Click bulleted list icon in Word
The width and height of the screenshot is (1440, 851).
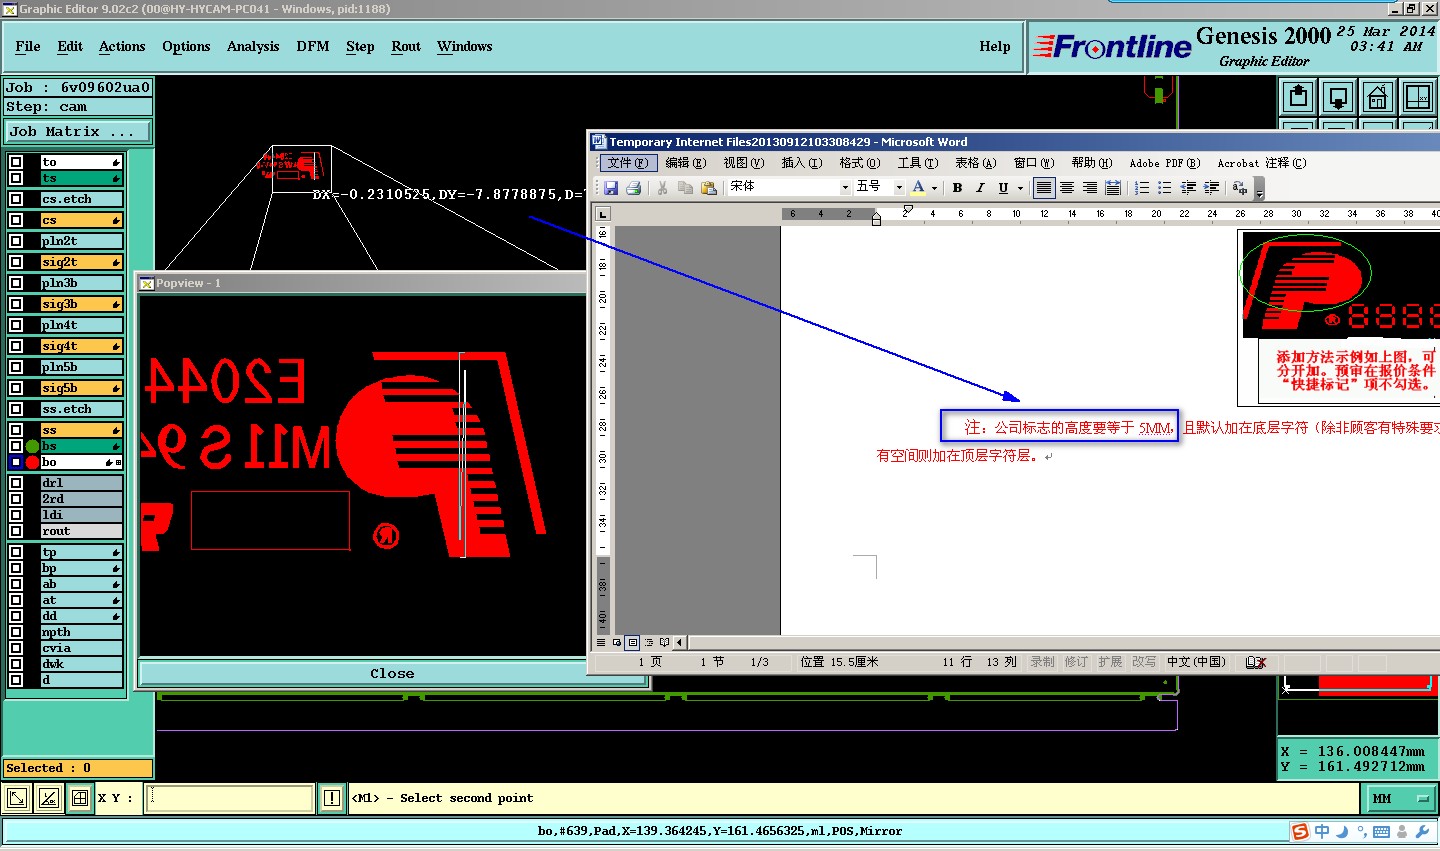click(1165, 187)
